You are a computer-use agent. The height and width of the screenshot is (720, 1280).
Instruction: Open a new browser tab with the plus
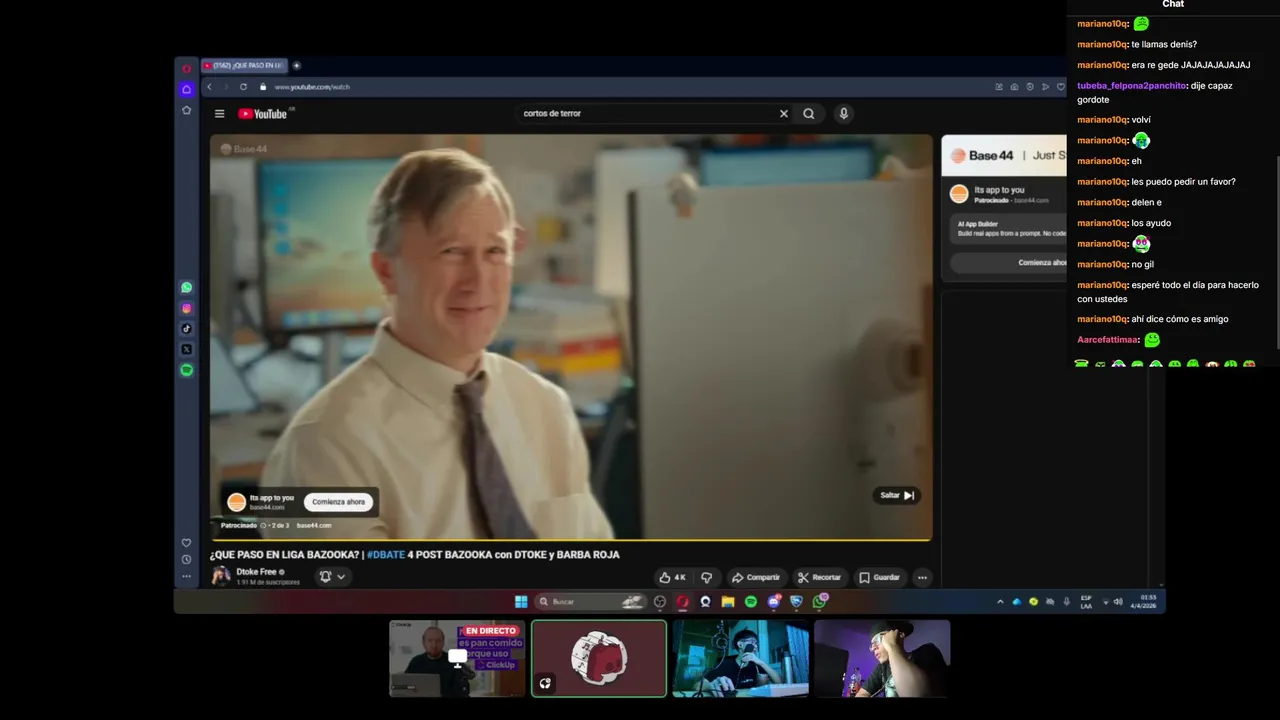296,66
